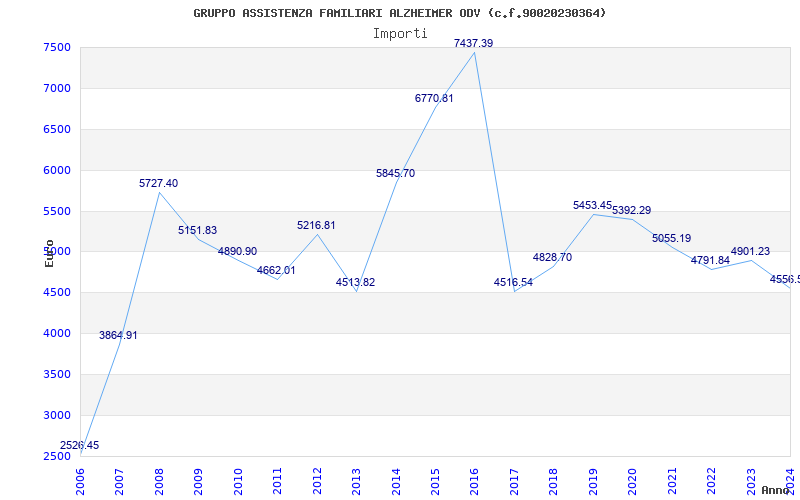Click the 5845.70 data label
Viewport: 800px width, 500px height.
tap(395, 174)
